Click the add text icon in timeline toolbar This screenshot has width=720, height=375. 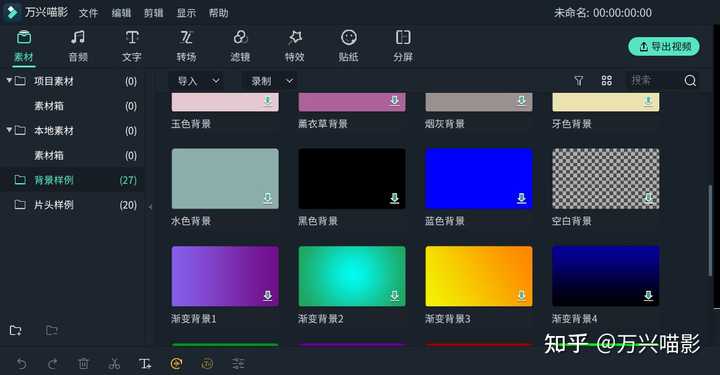145,364
